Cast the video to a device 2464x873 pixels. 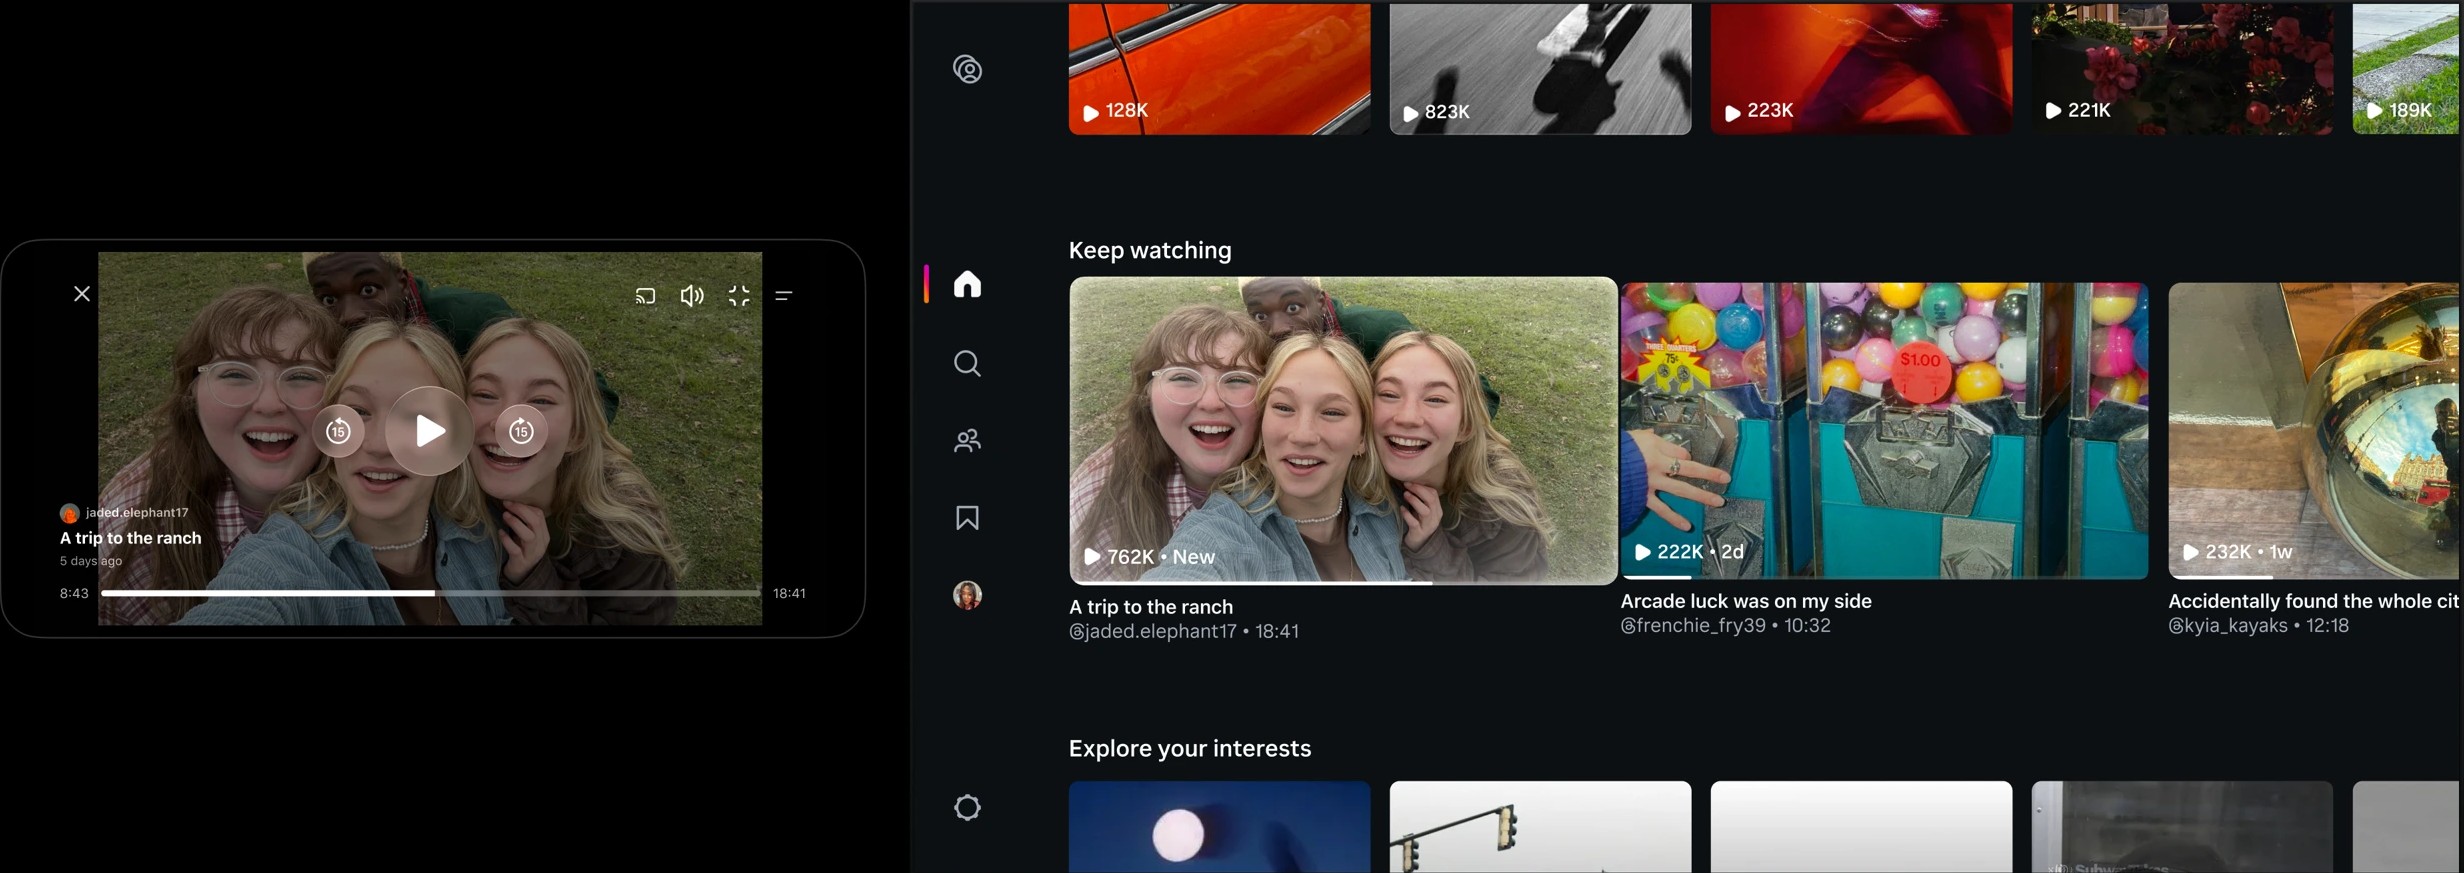tap(646, 295)
